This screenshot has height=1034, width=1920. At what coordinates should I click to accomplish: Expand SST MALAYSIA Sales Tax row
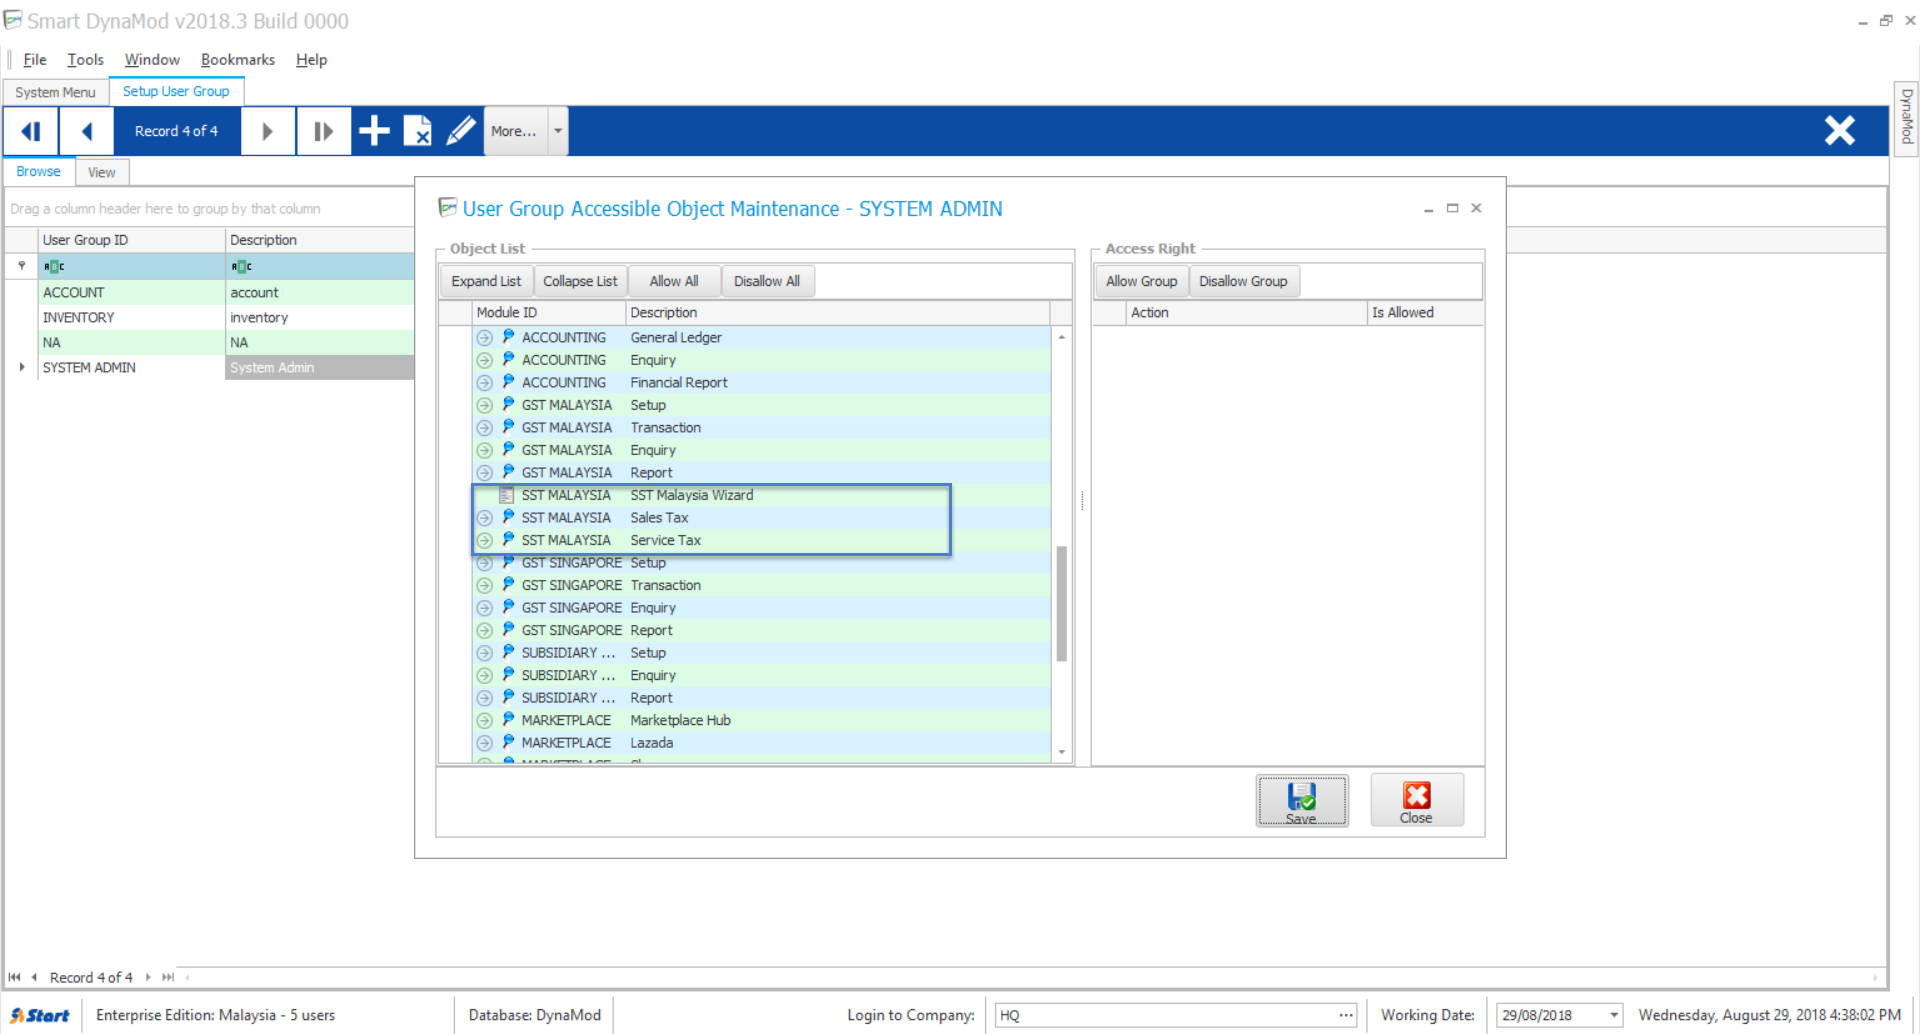click(x=485, y=518)
